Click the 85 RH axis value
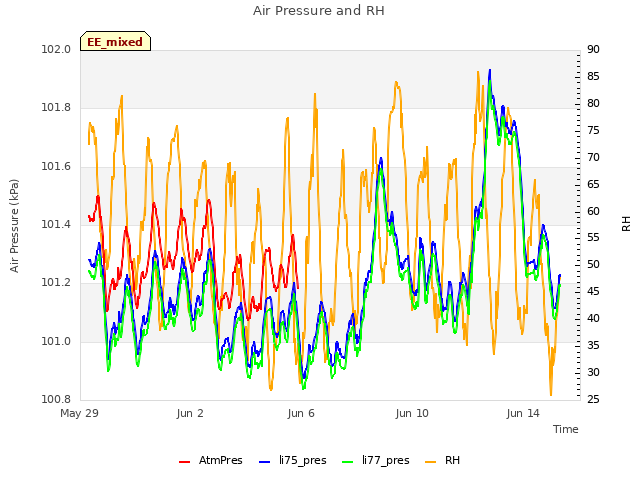 [x=593, y=77]
